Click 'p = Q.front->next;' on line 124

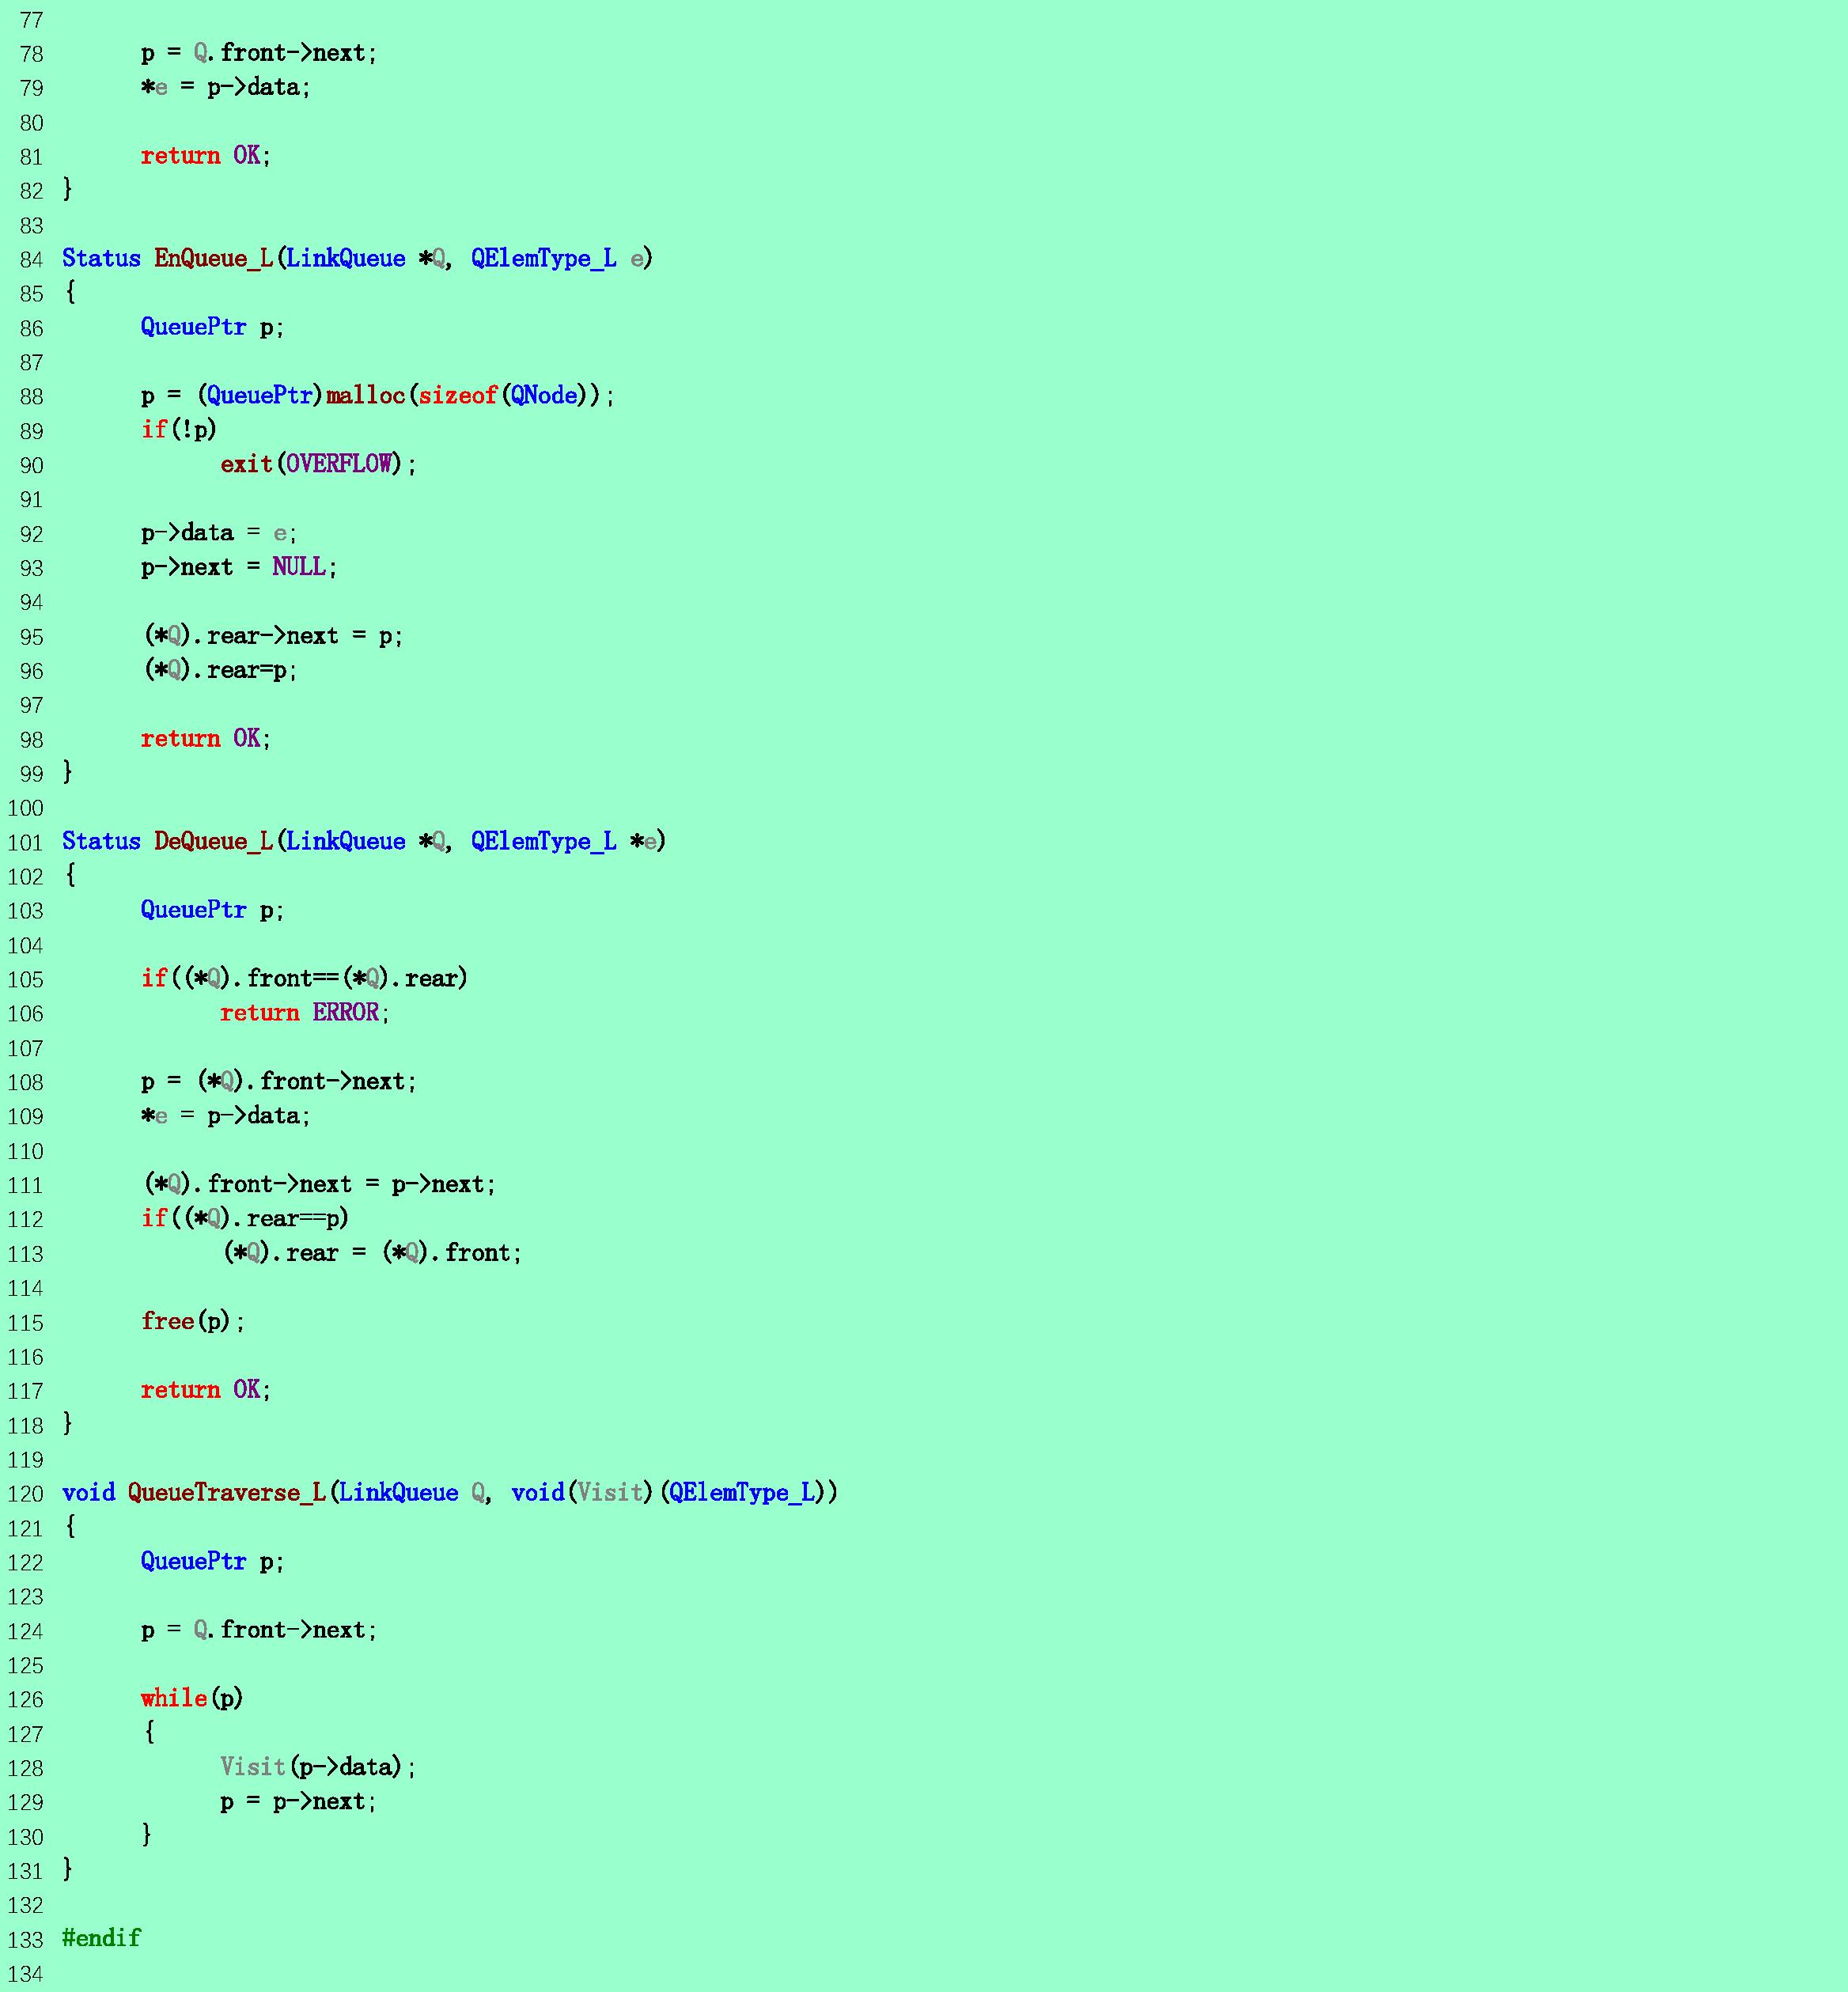pyautogui.click(x=259, y=1630)
